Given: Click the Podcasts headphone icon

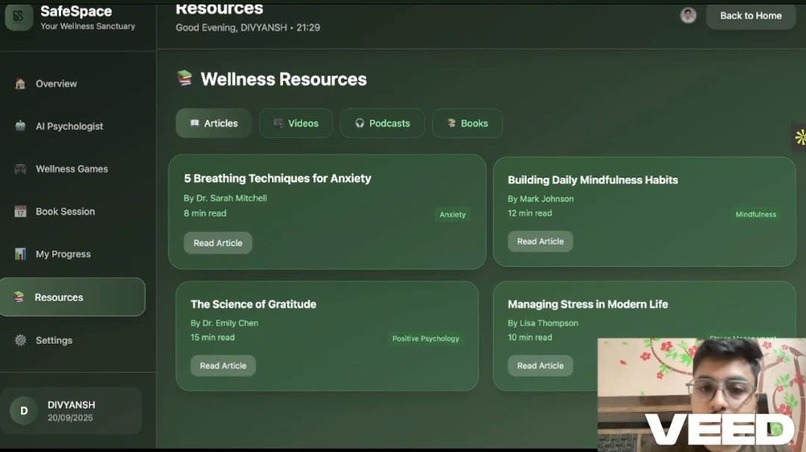Looking at the screenshot, I should point(359,123).
